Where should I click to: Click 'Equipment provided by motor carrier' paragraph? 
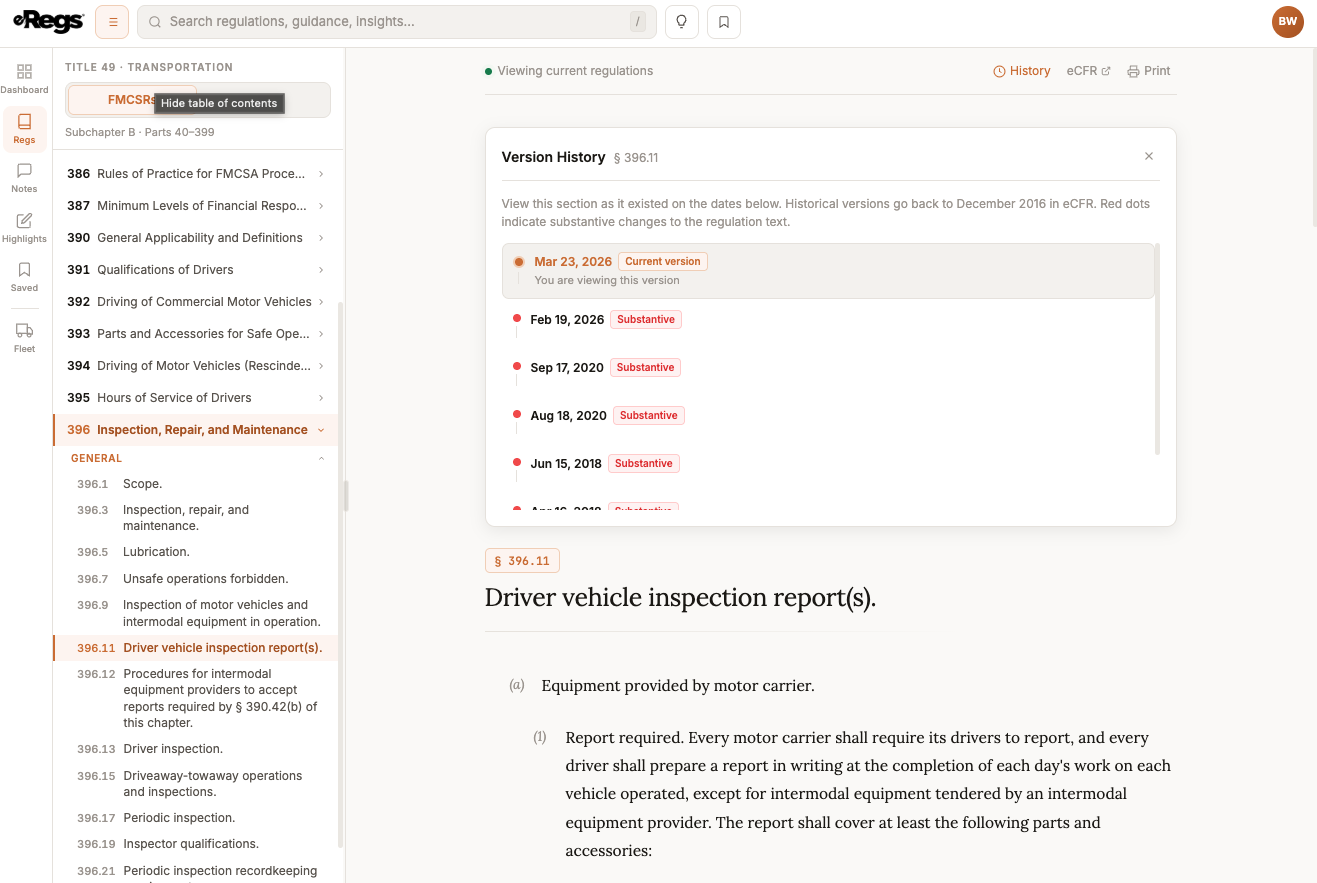click(x=678, y=686)
